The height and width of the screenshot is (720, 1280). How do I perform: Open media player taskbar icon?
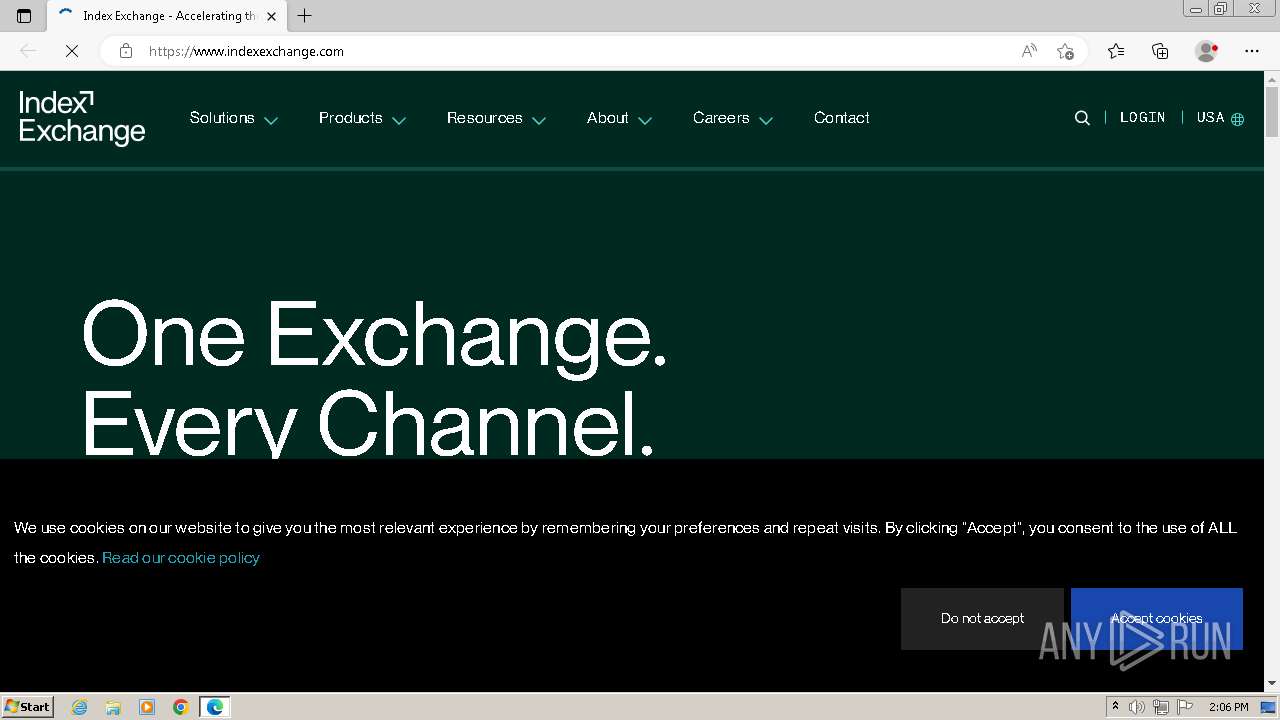(x=147, y=707)
